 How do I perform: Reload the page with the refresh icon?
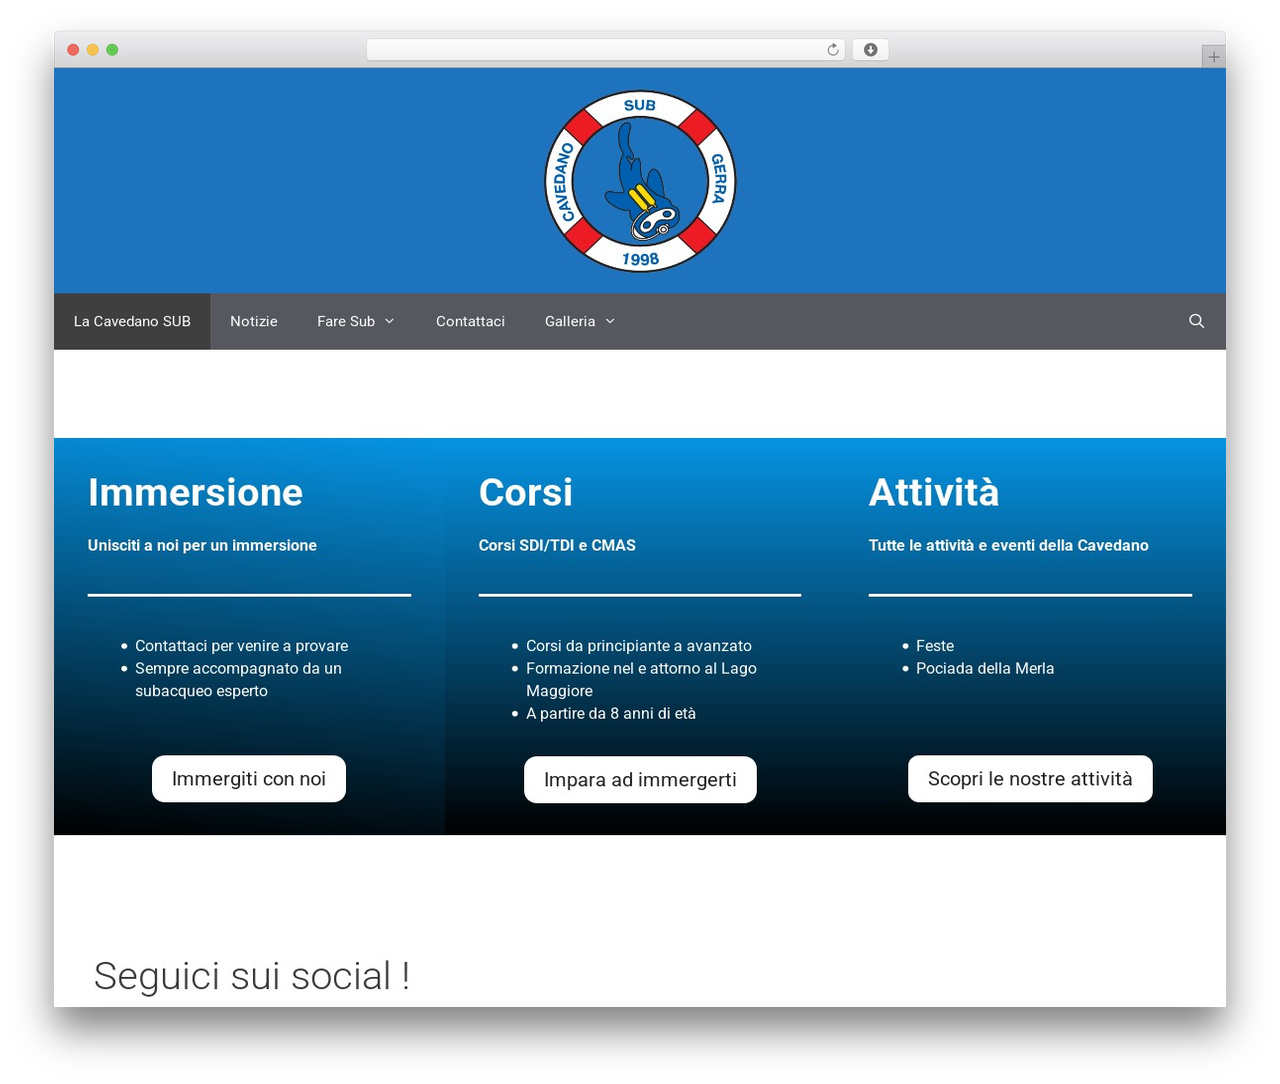pyautogui.click(x=833, y=50)
